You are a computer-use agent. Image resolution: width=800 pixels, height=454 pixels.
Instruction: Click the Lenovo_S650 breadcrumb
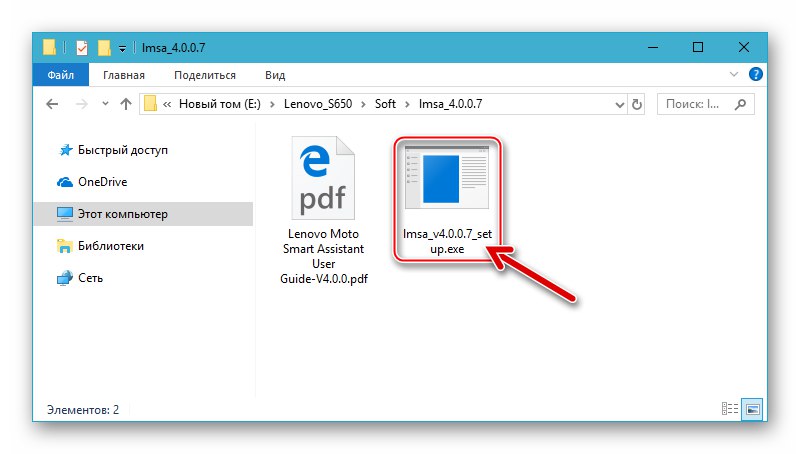pos(318,104)
